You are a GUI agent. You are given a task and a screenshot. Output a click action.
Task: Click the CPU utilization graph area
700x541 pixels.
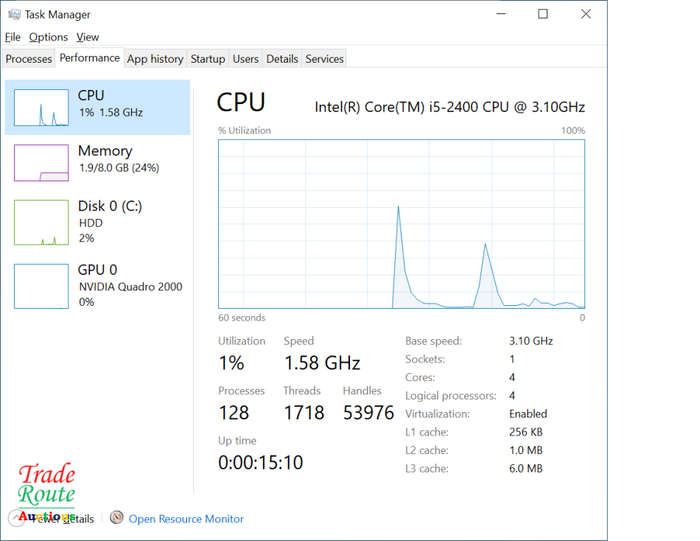[401, 223]
